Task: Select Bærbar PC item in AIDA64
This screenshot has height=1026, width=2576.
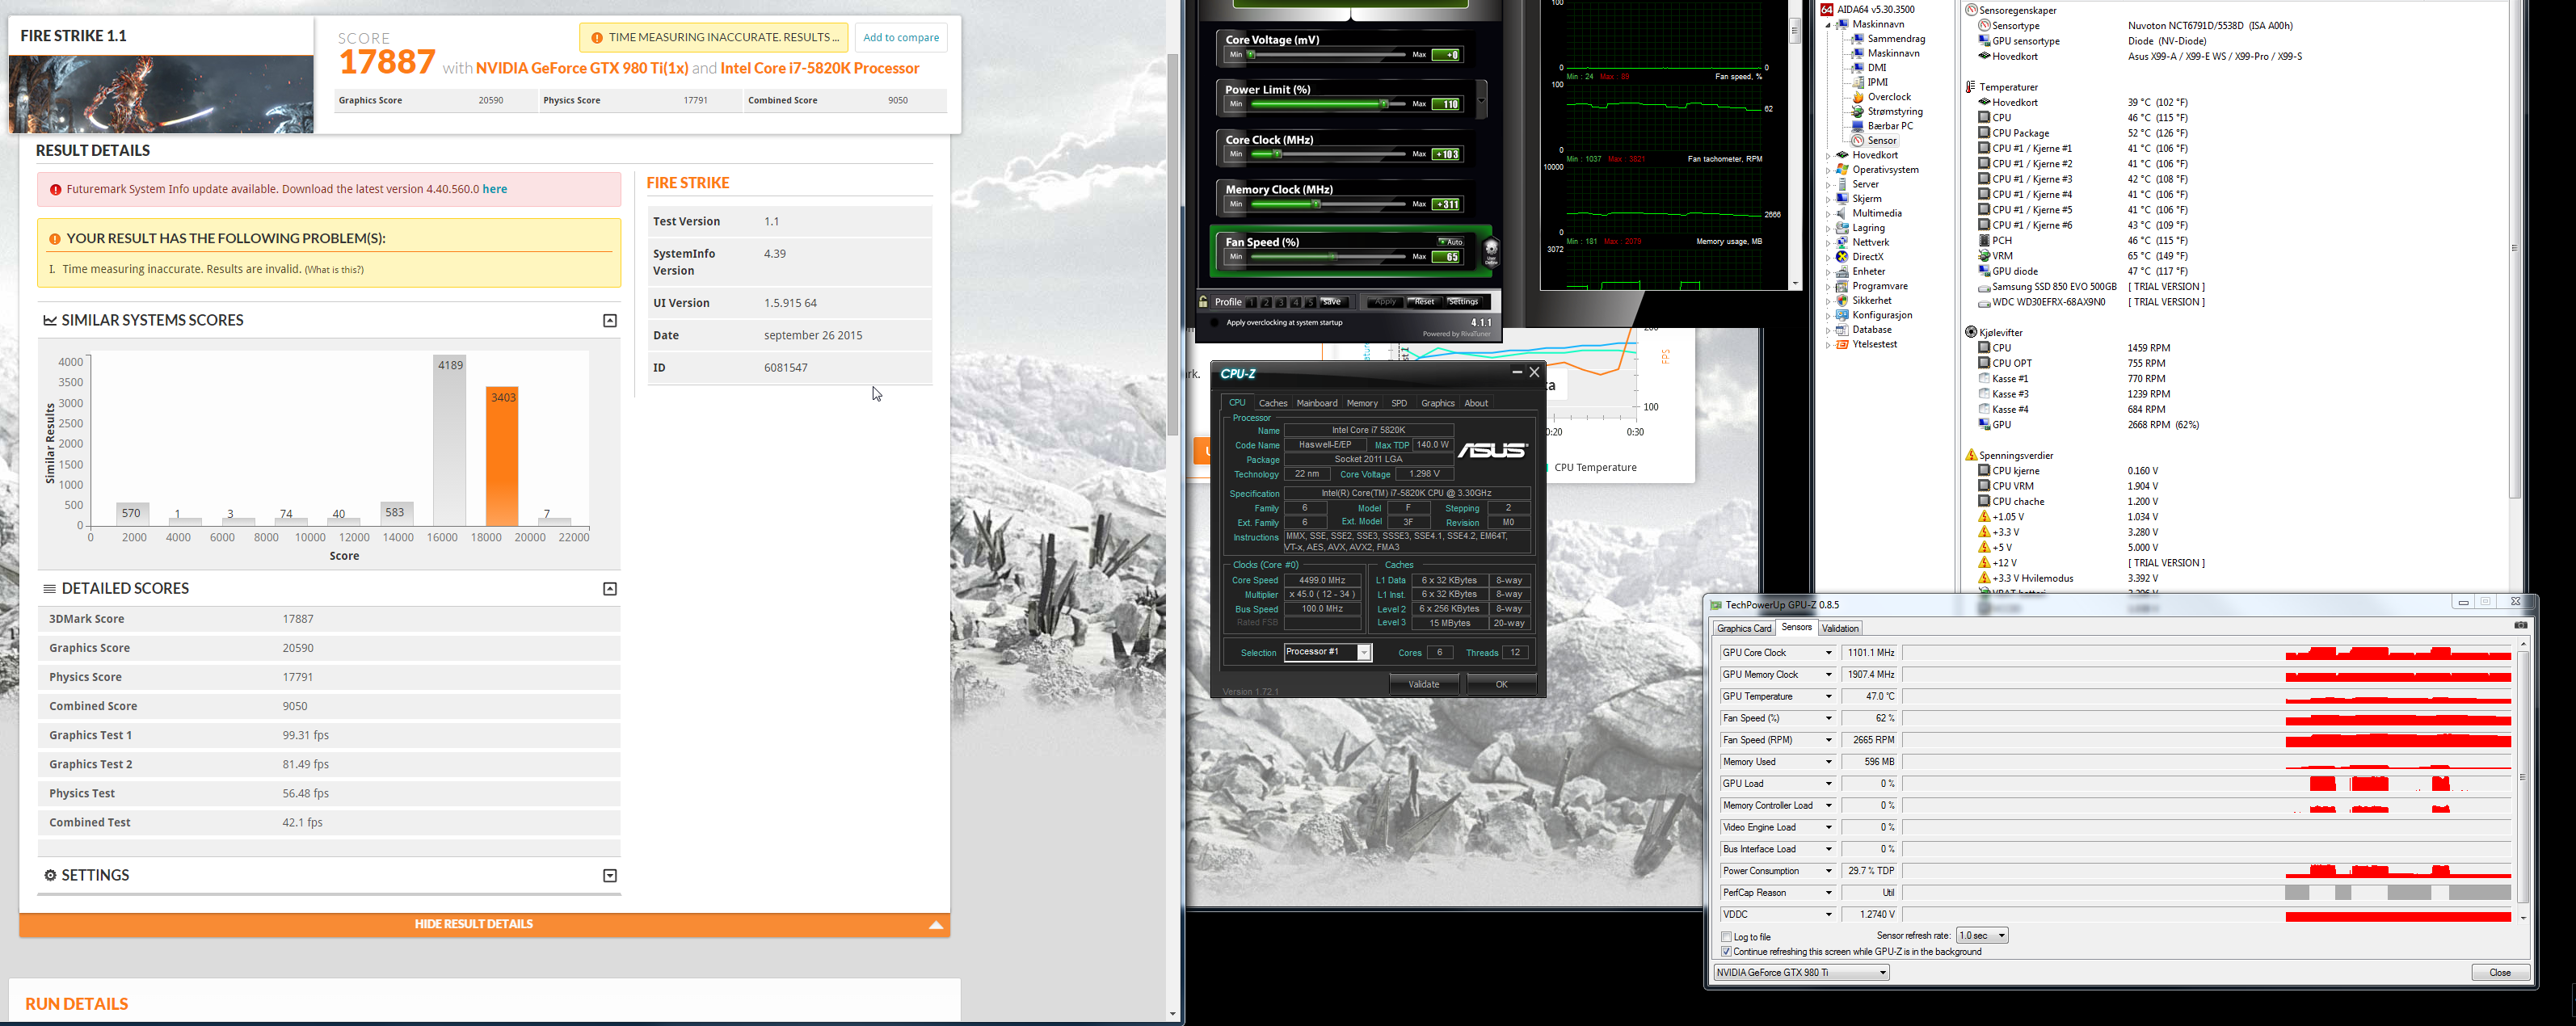Action: (x=1882, y=126)
